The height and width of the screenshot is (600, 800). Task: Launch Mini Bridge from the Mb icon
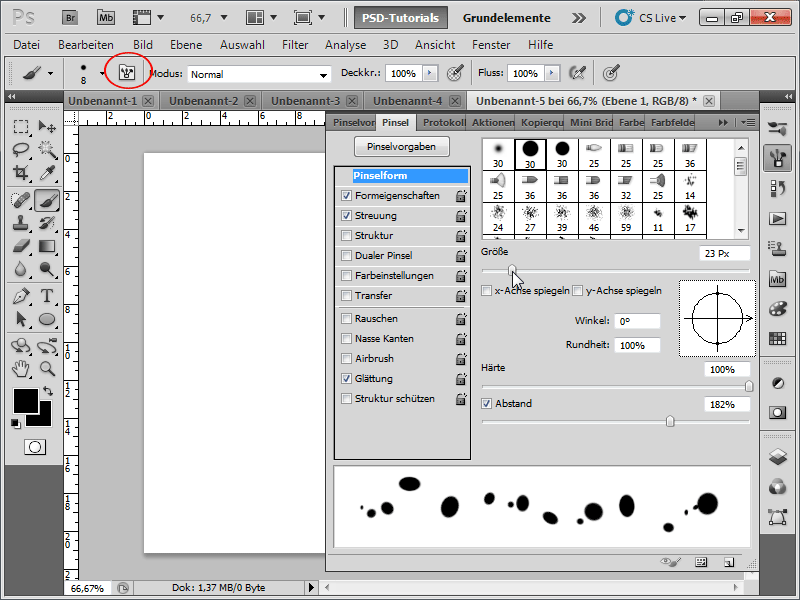pos(106,18)
